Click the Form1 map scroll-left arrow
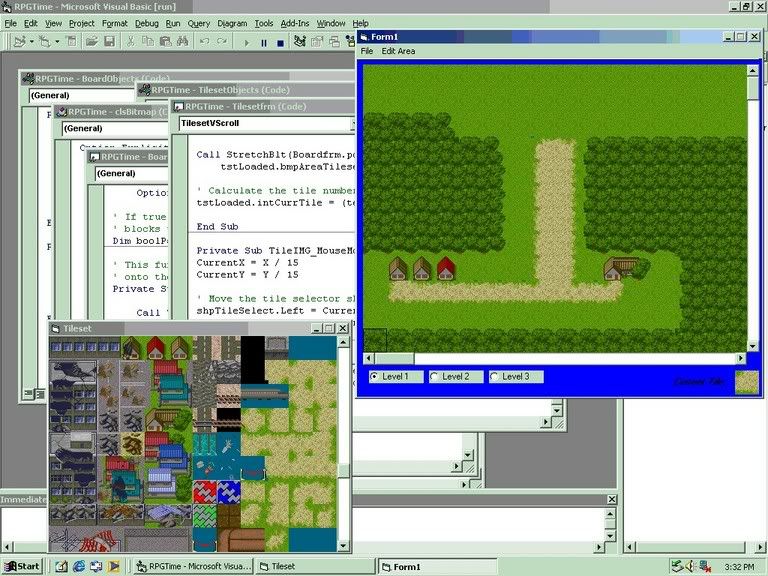The width and height of the screenshot is (768, 576). point(369,359)
